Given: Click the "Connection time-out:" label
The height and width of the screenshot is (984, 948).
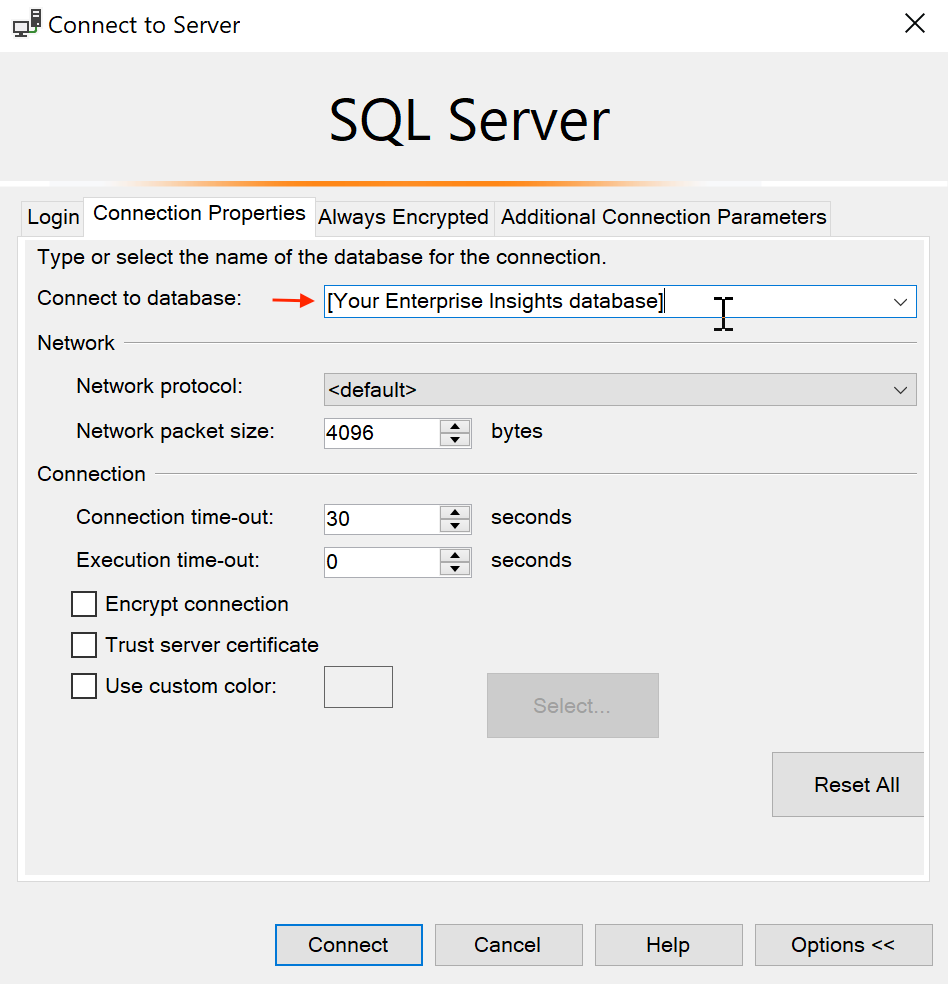Looking at the screenshot, I should tap(175, 517).
